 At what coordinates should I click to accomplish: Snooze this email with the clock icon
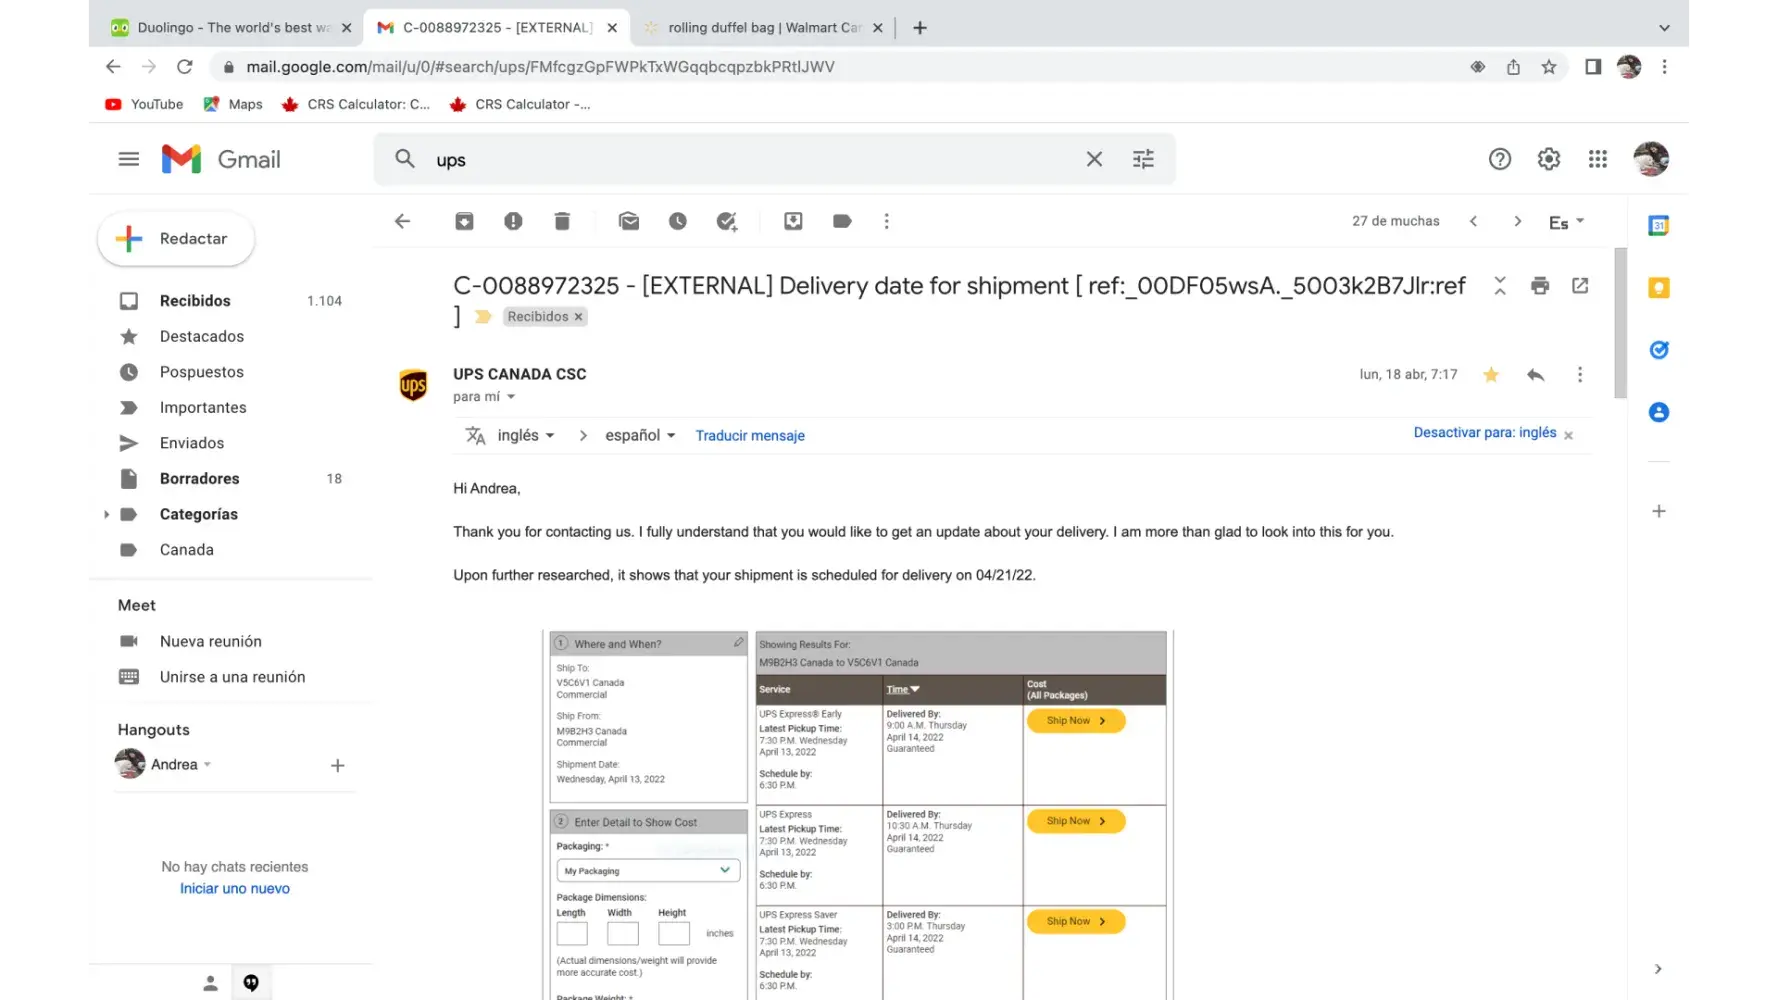pyautogui.click(x=678, y=221)
